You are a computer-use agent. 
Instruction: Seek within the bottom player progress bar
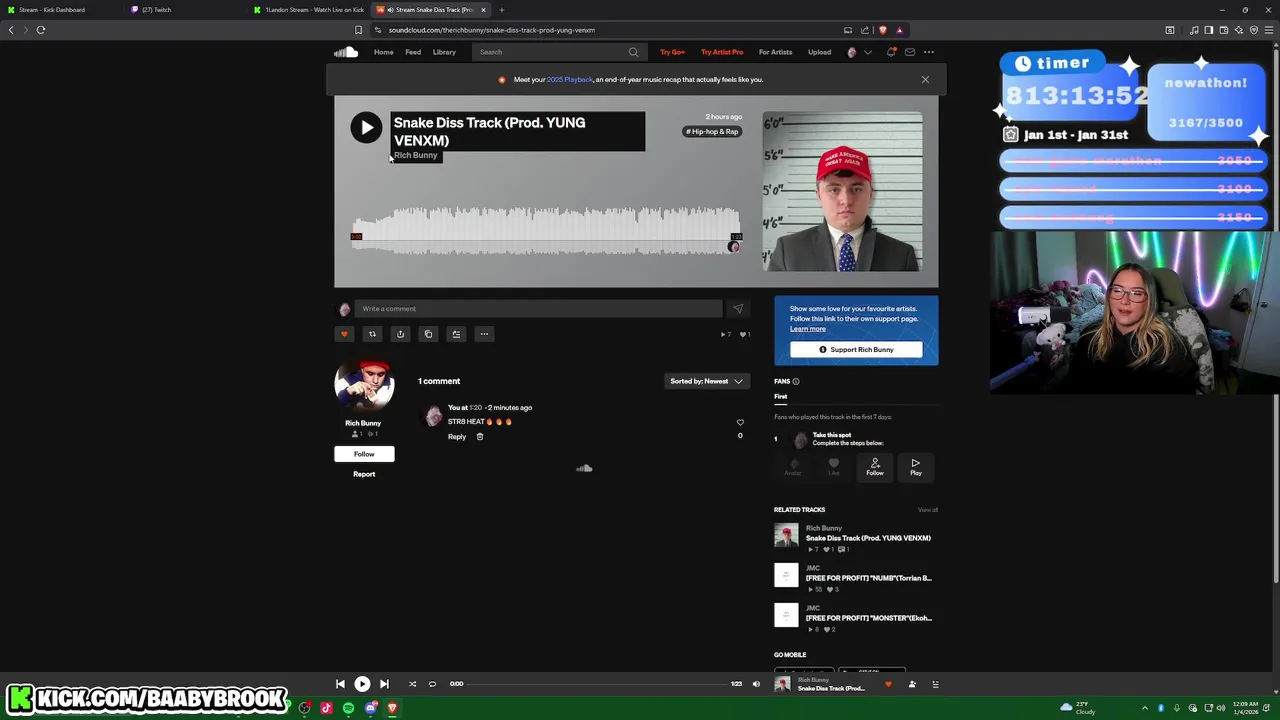[597, 684]
